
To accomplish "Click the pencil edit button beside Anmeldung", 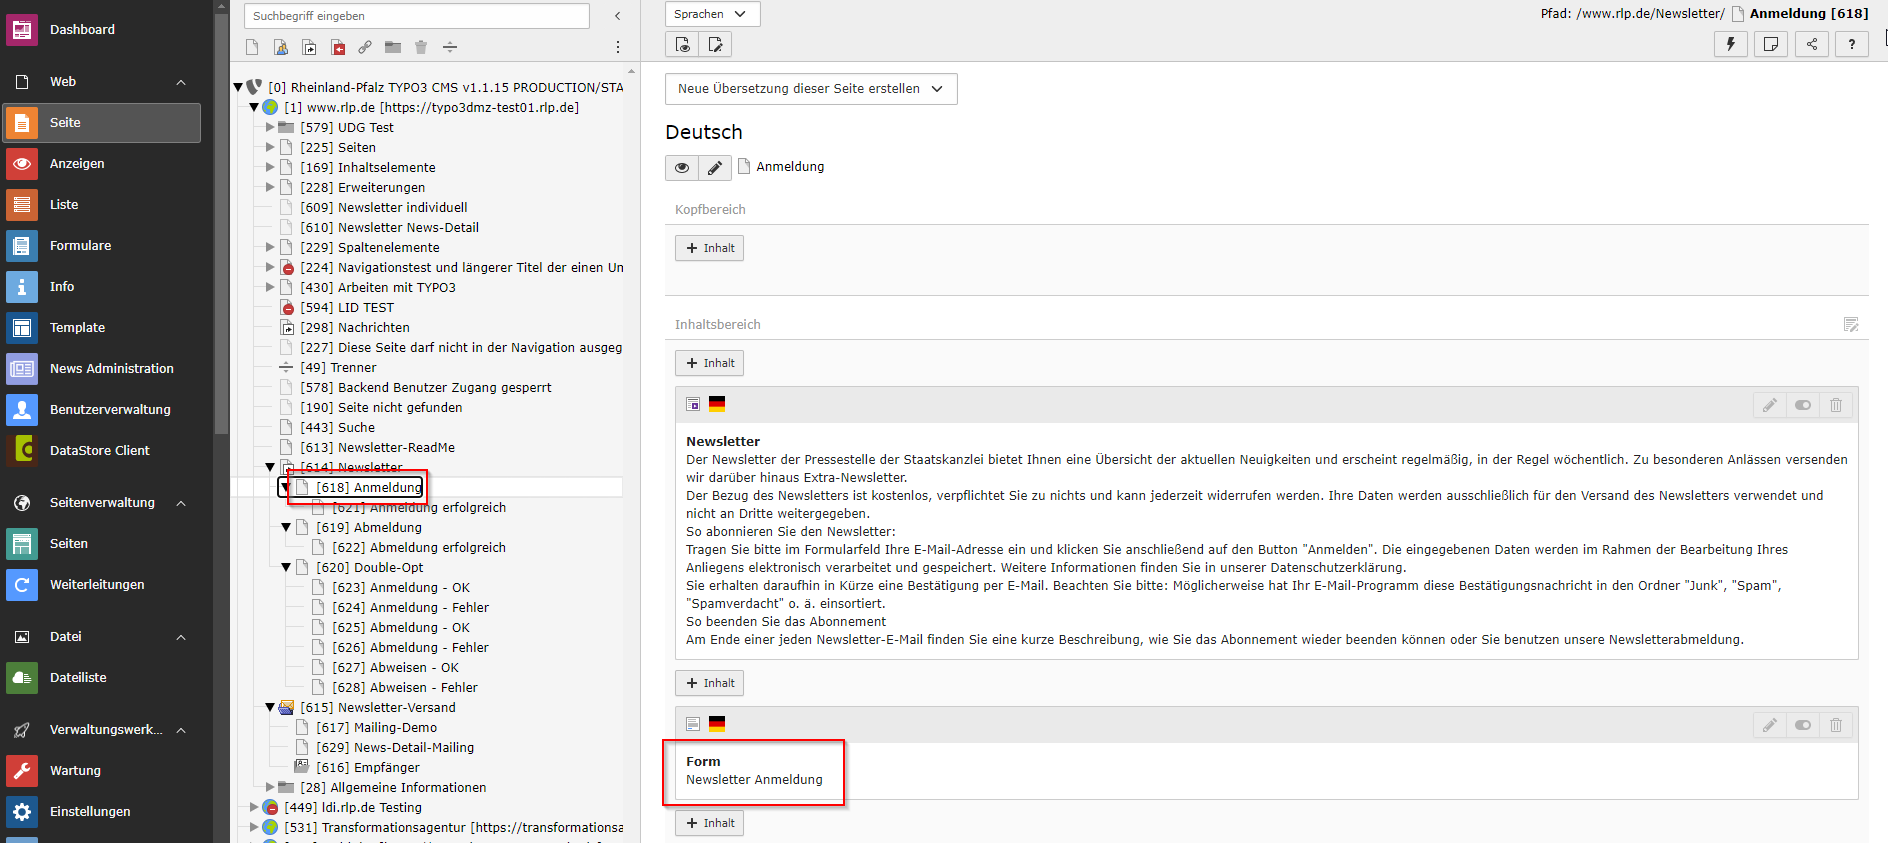I will pos(715,168).
